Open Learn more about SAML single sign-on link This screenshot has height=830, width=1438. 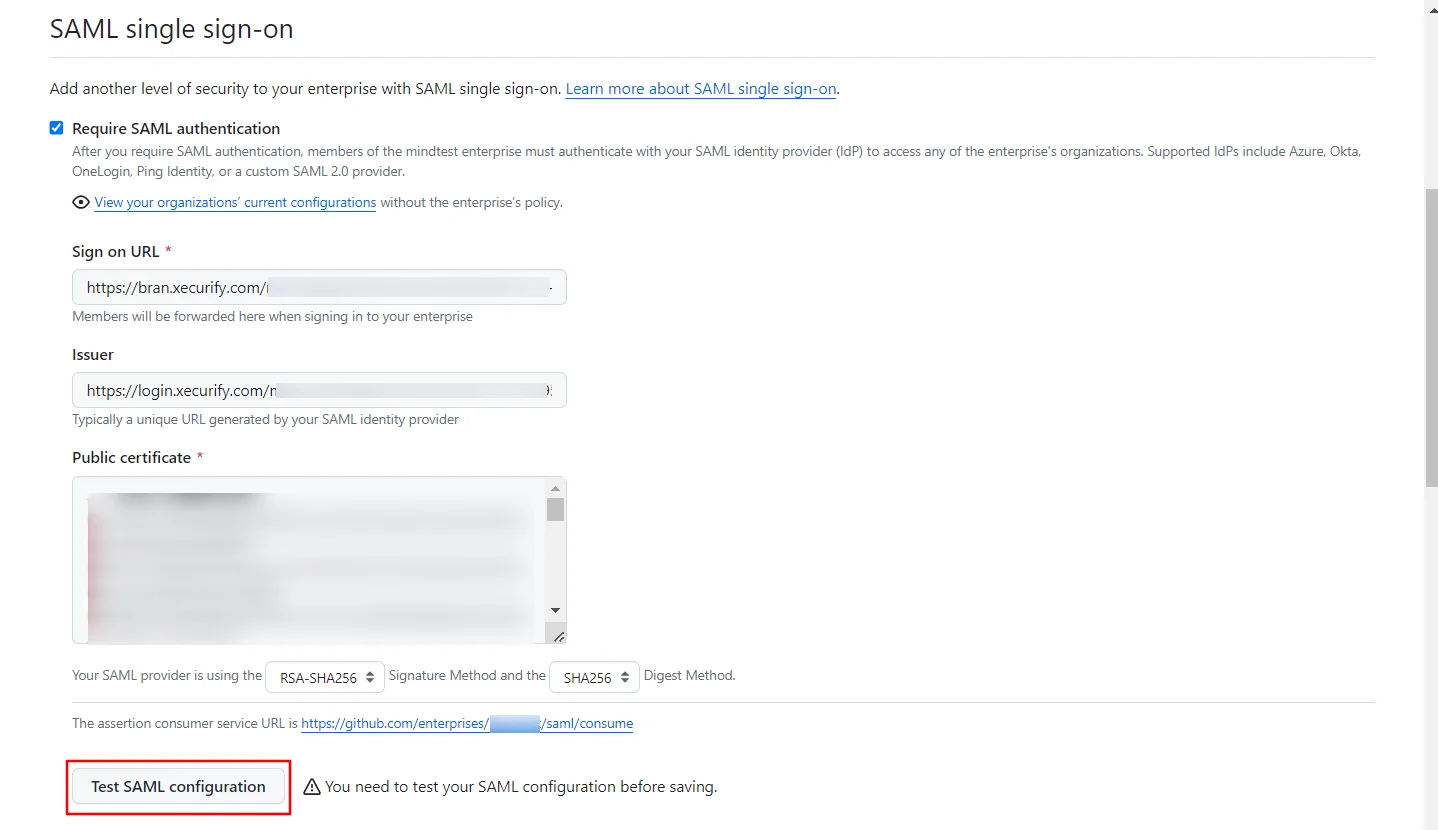[x=701, y=89]
